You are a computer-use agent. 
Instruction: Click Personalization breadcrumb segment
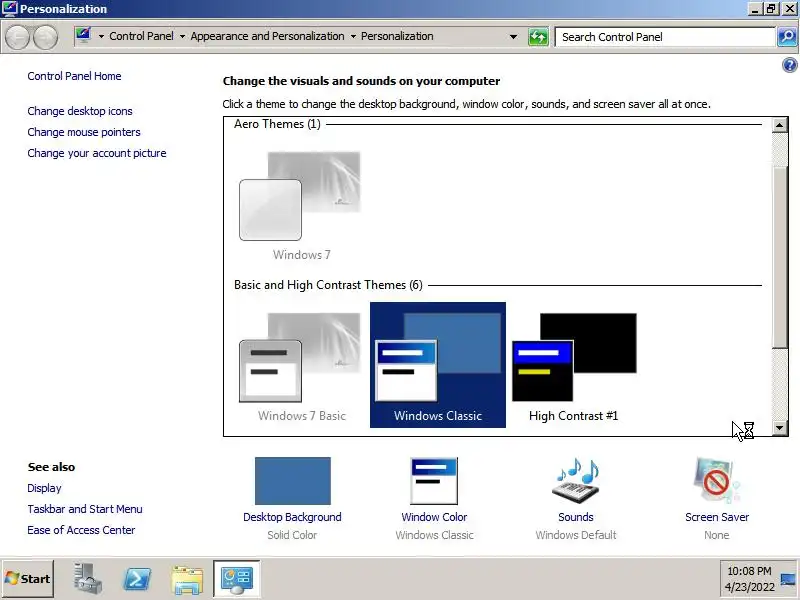[397, 36]
